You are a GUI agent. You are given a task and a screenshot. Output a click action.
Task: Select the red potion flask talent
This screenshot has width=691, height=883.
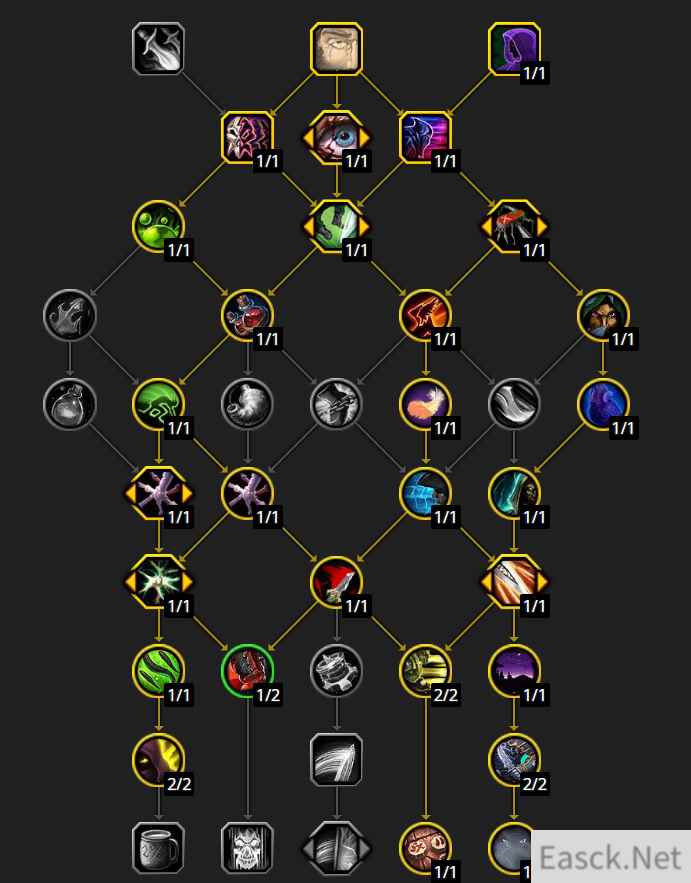point(247,315)
